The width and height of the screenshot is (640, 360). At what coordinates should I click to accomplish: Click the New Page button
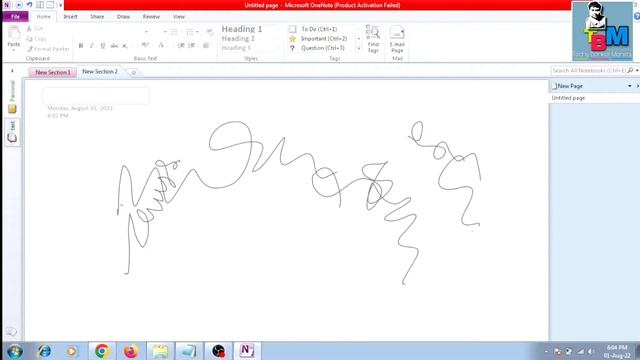coord(567,86)
